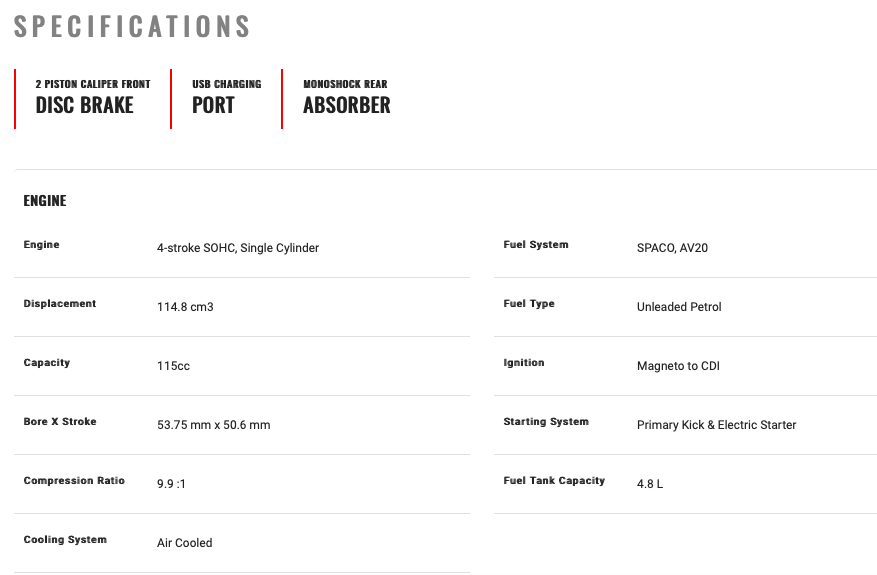877x575 pixels.
Task: Click the Displacement row label
Action: click(x=60, y=304)
